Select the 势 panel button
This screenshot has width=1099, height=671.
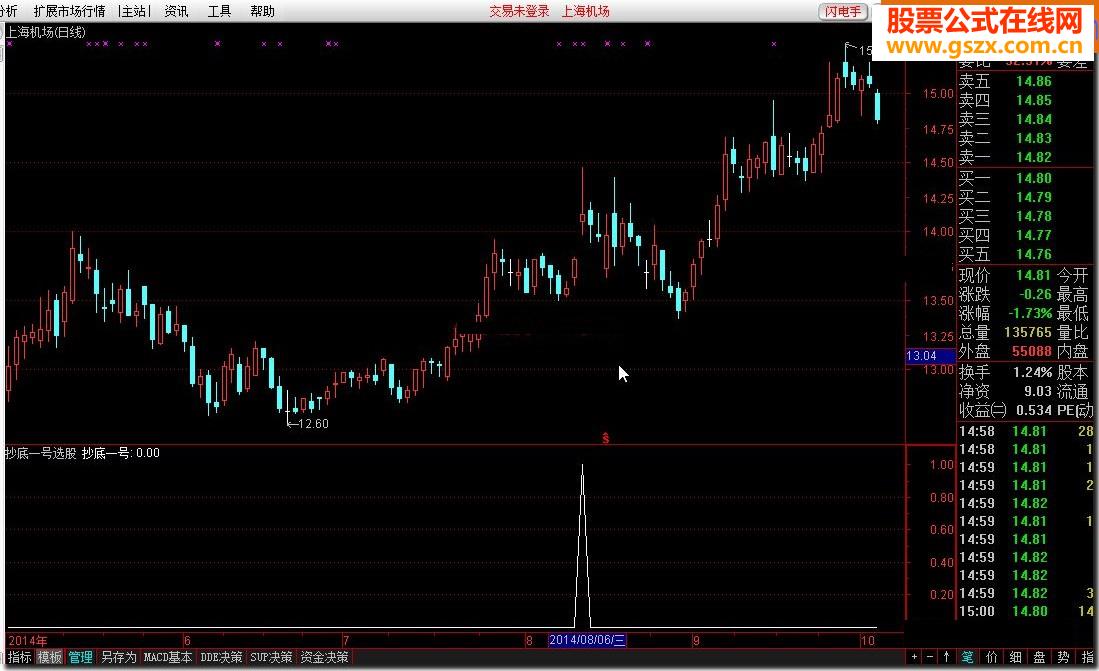[x=1063, y=657]
